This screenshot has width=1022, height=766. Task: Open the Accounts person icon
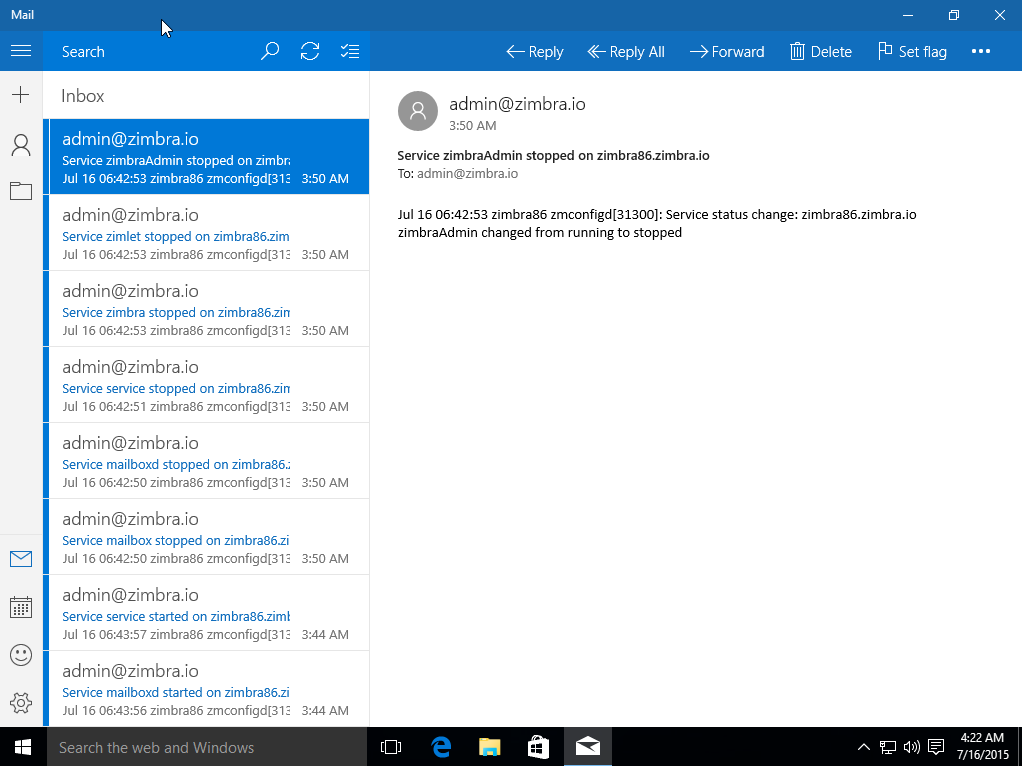tap(21, 146)
